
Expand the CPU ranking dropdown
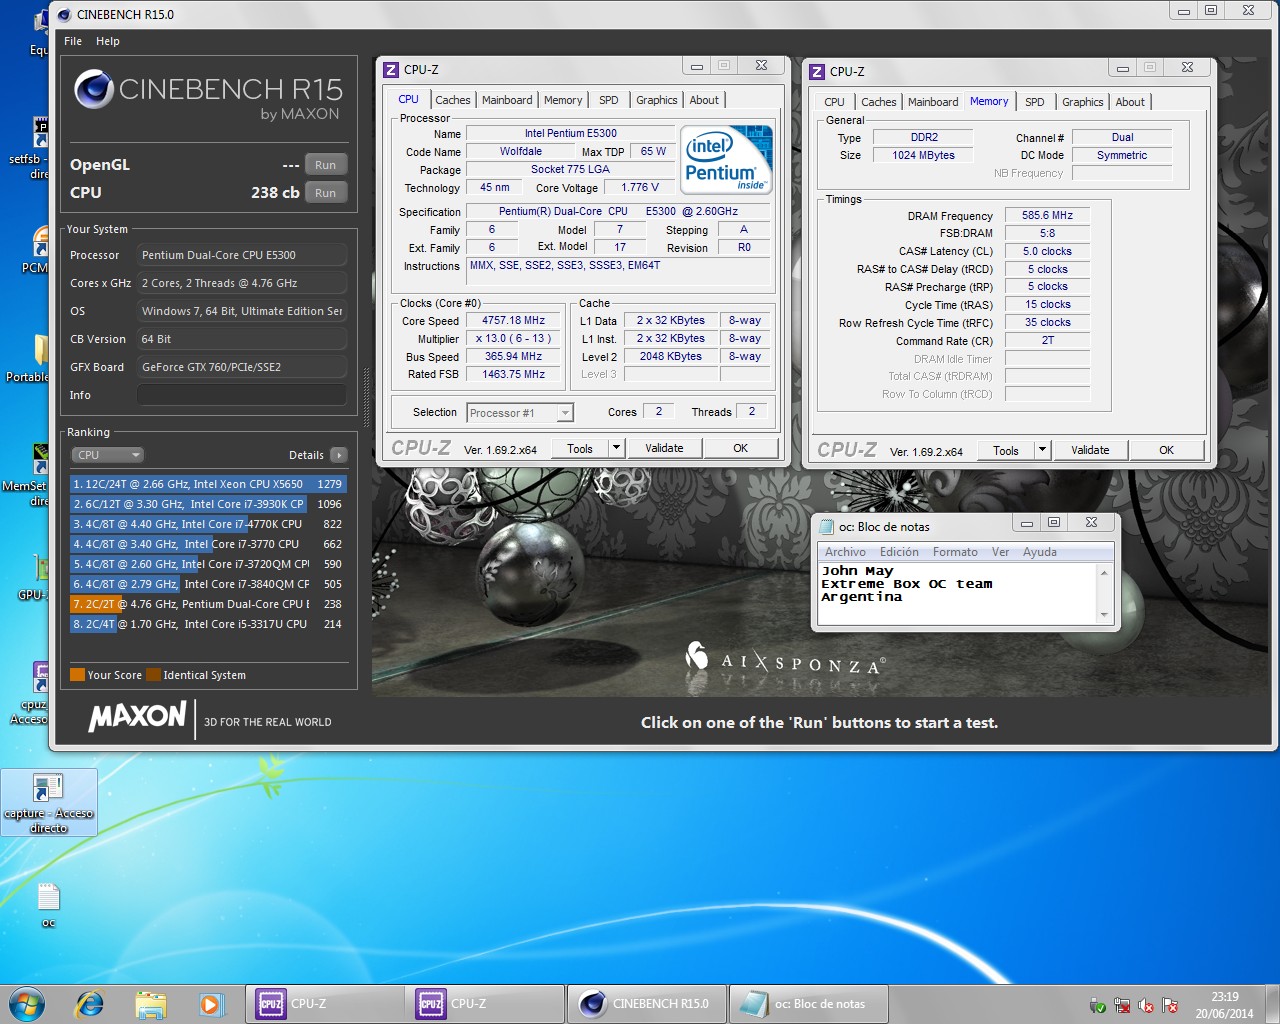point(107,455)
